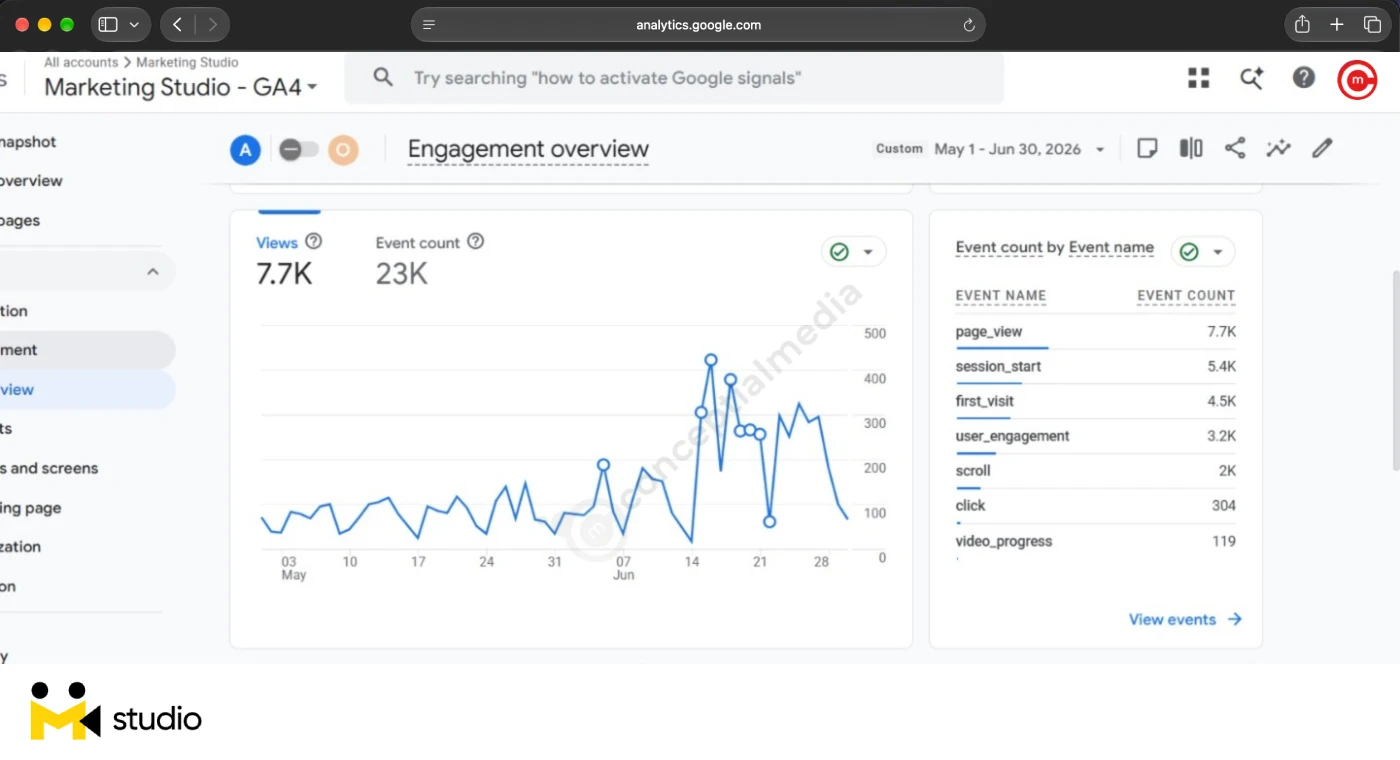Open the May 1 - Jun 30 date range picker
1400x760 pixels.
1020,149
